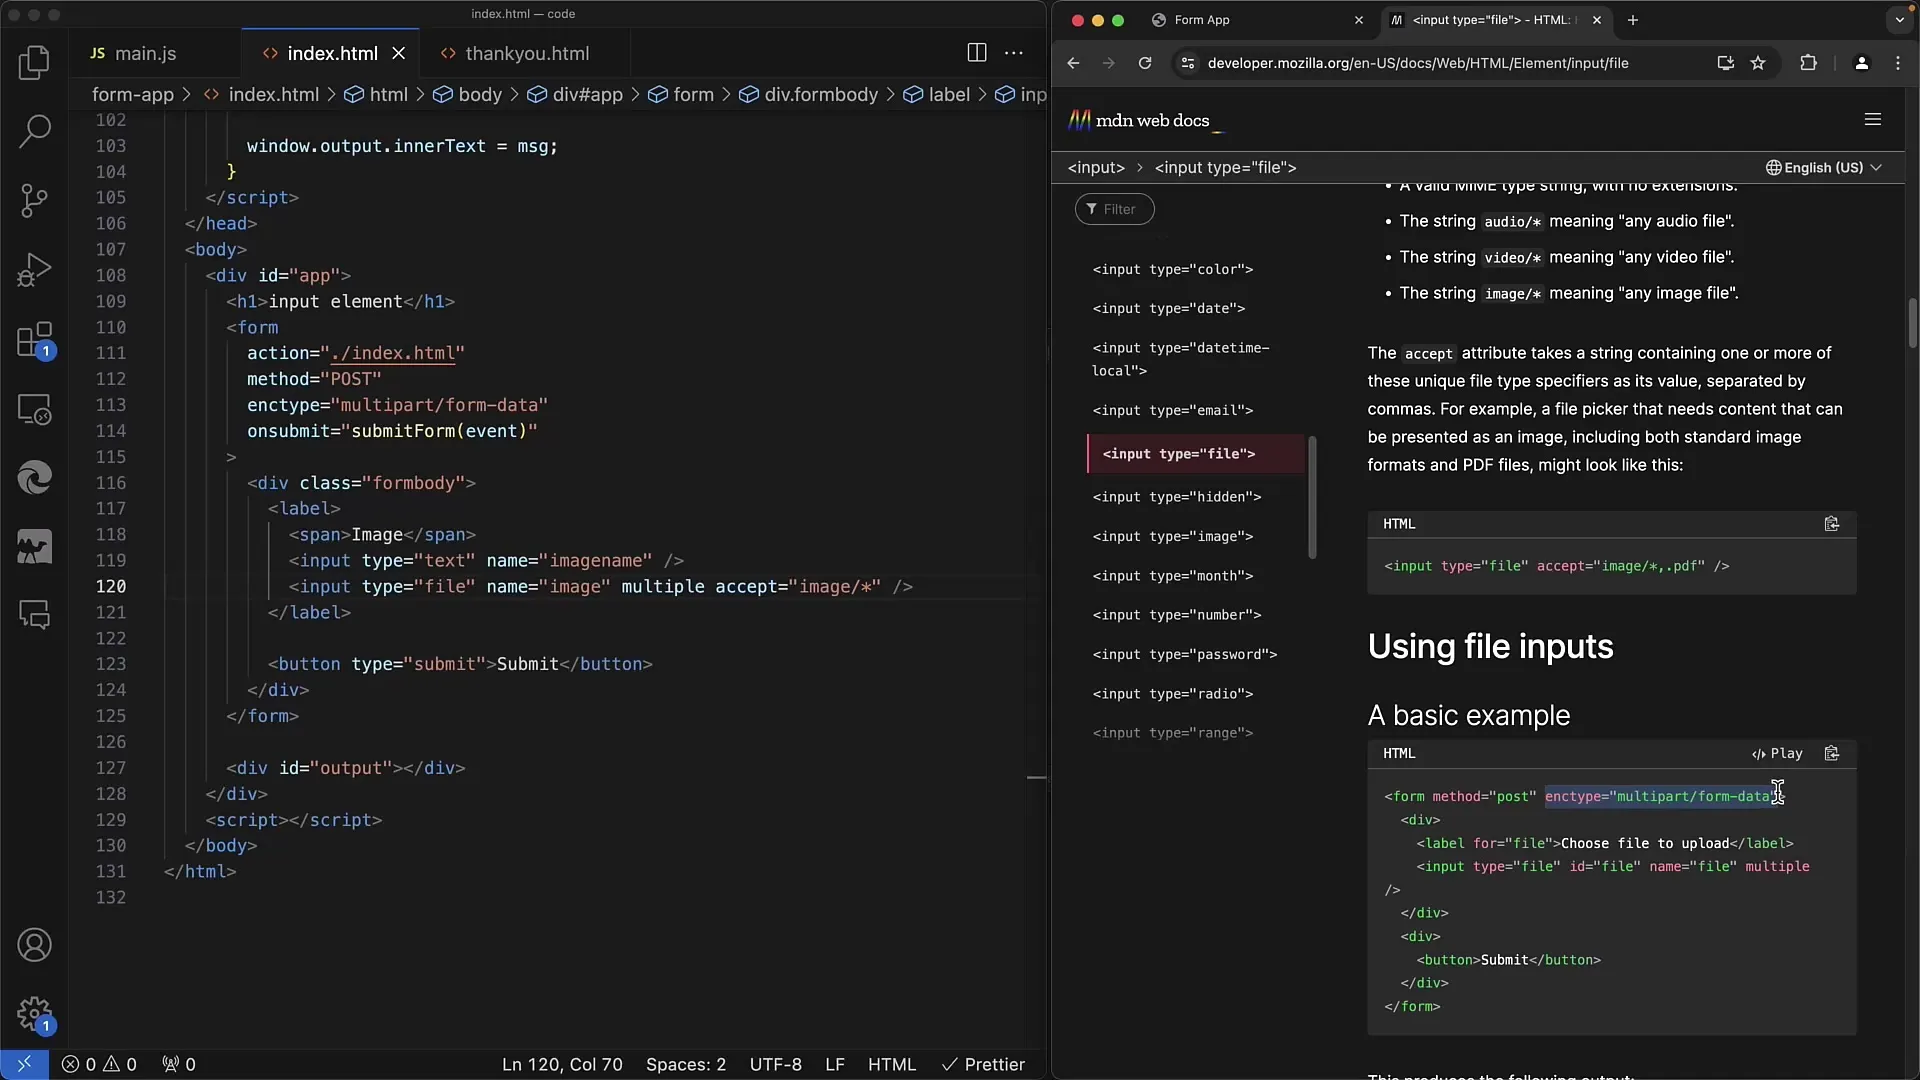Close the index.html editor tab
Viewport: 1920px width, 1080px height.
[x=398, y=53]
